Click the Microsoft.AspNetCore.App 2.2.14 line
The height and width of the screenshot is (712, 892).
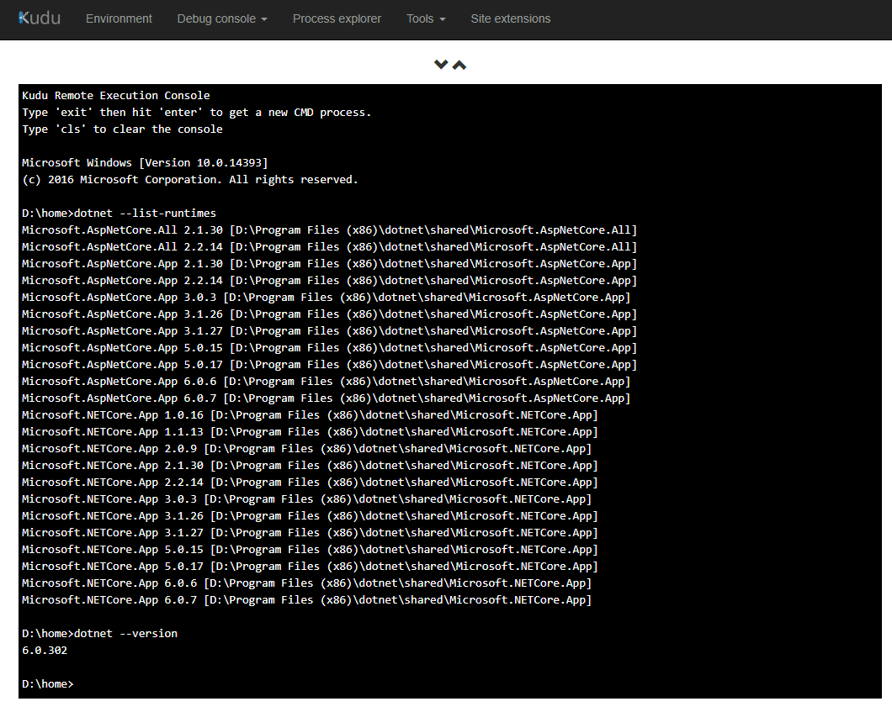[329, 280]
